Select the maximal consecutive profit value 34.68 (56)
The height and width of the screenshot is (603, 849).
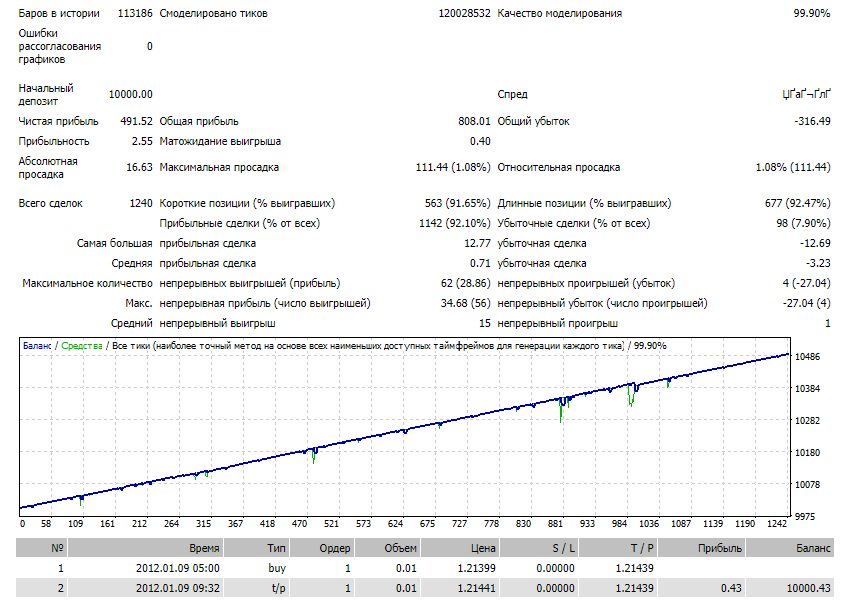pyautogui.click(x=465, y=303)
